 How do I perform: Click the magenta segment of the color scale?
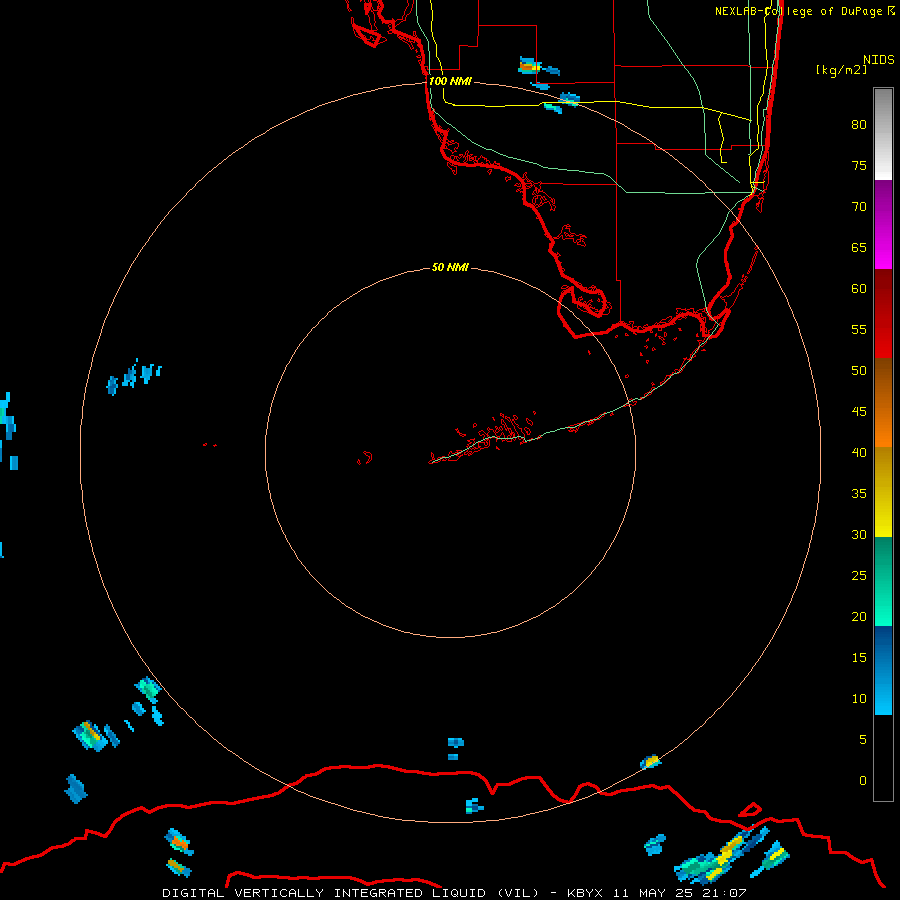pos(883,224)
